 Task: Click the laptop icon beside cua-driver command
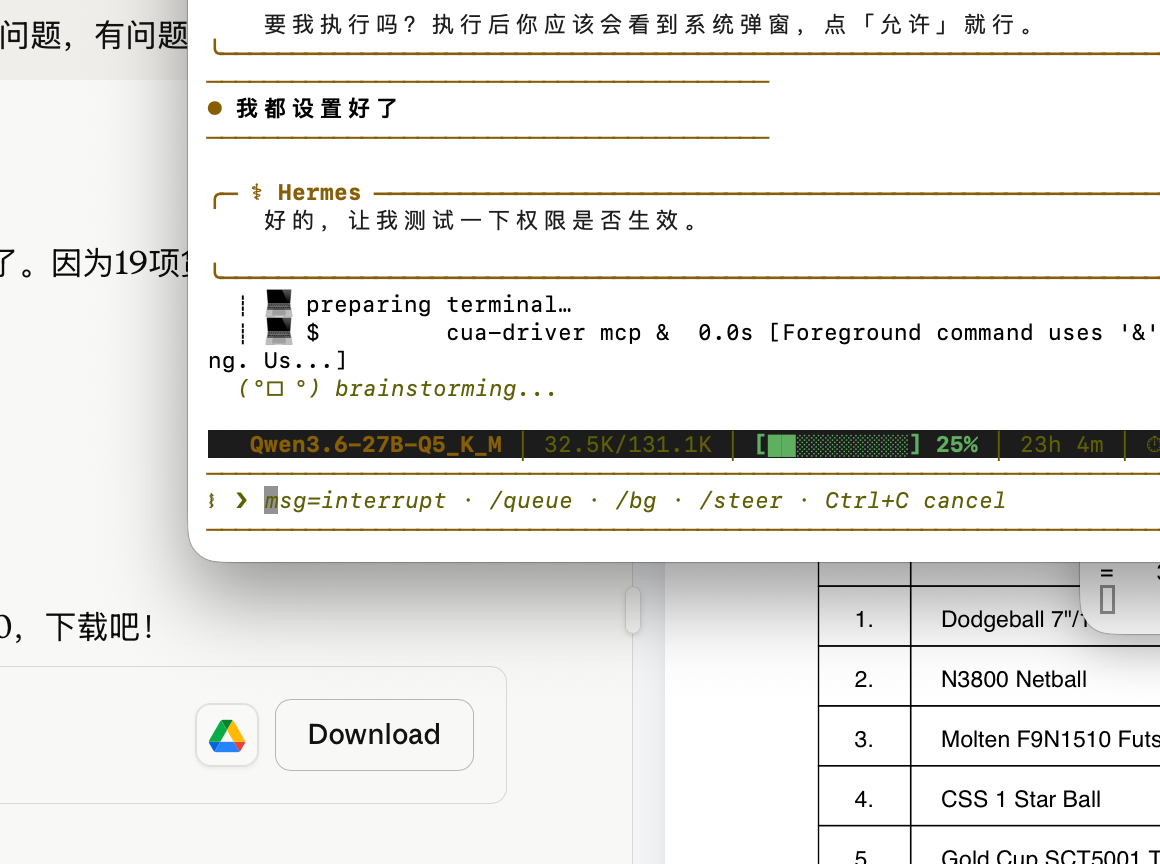279,331
